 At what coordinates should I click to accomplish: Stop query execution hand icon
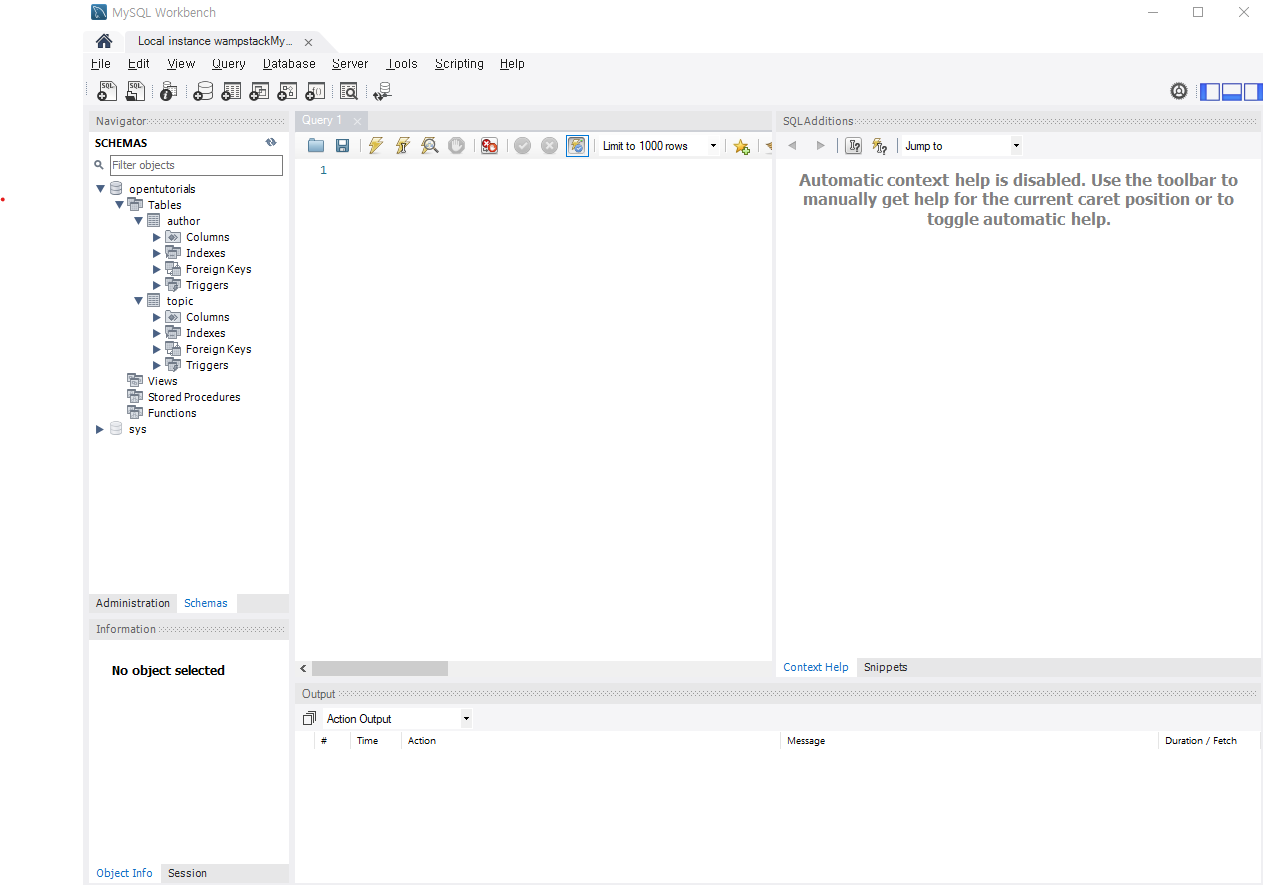pyautogui.click(x=456, y=146)
